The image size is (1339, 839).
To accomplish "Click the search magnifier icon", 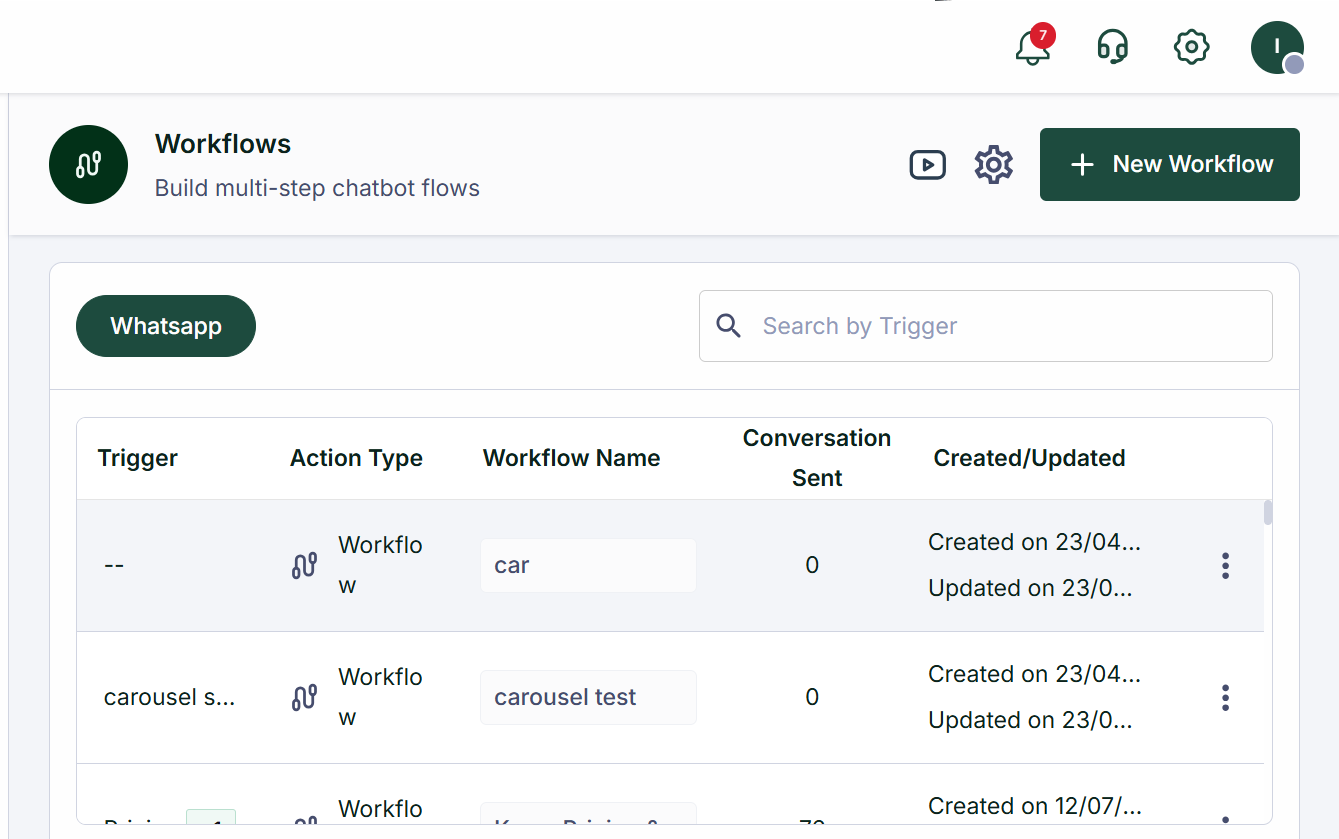I will click(729, 326).
